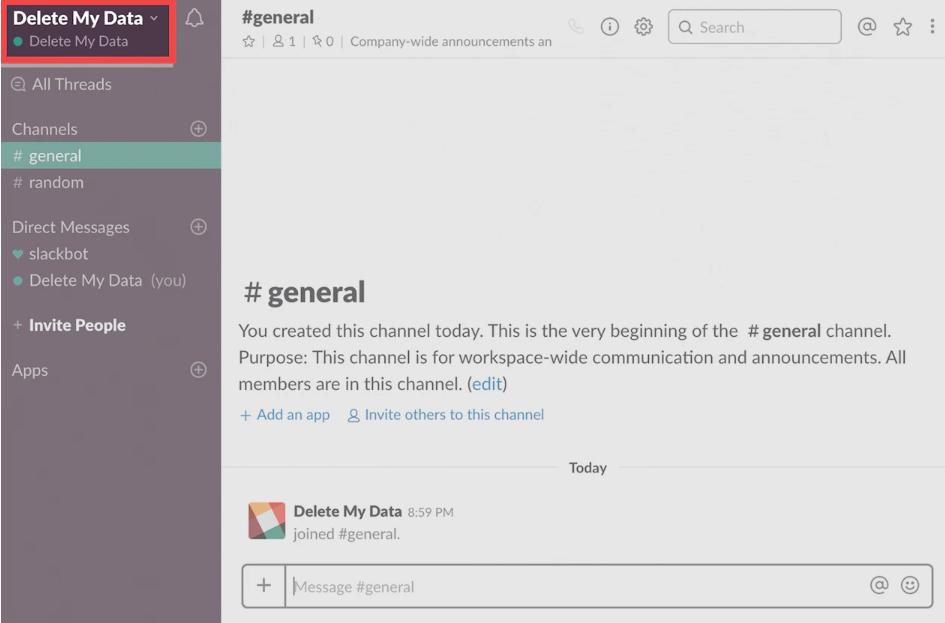Show mentions and reactions @ icon in the header

867,27
